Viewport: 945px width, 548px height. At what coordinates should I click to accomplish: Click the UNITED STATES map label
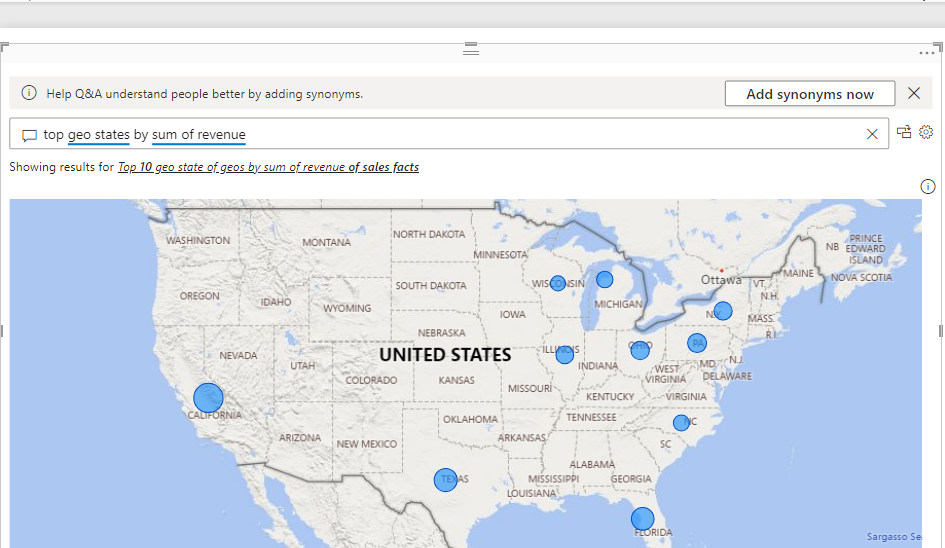[x=445, y=354]
